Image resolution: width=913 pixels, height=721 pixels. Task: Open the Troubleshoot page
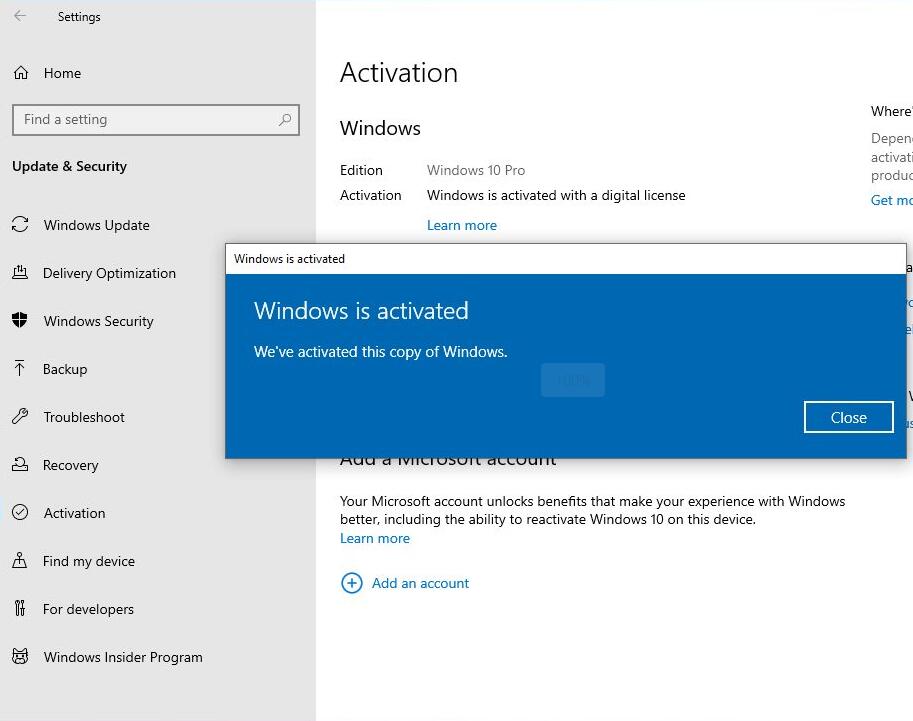click(84, 417)
